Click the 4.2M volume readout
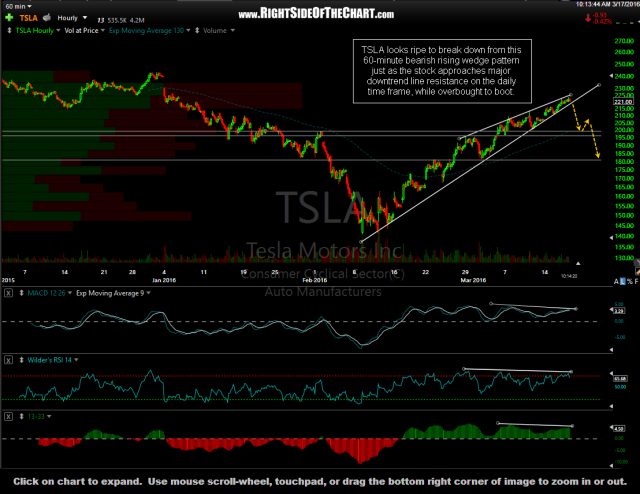Screen dimensions: 640x494 tap(137, 20)
